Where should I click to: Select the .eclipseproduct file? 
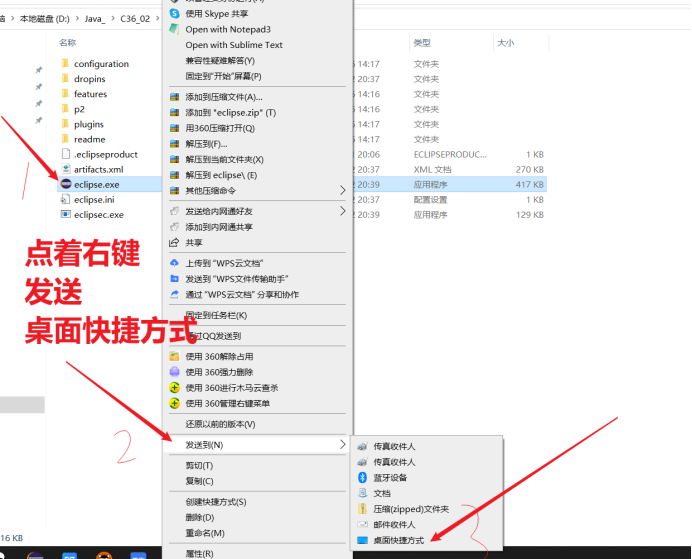tap(106, 154)
